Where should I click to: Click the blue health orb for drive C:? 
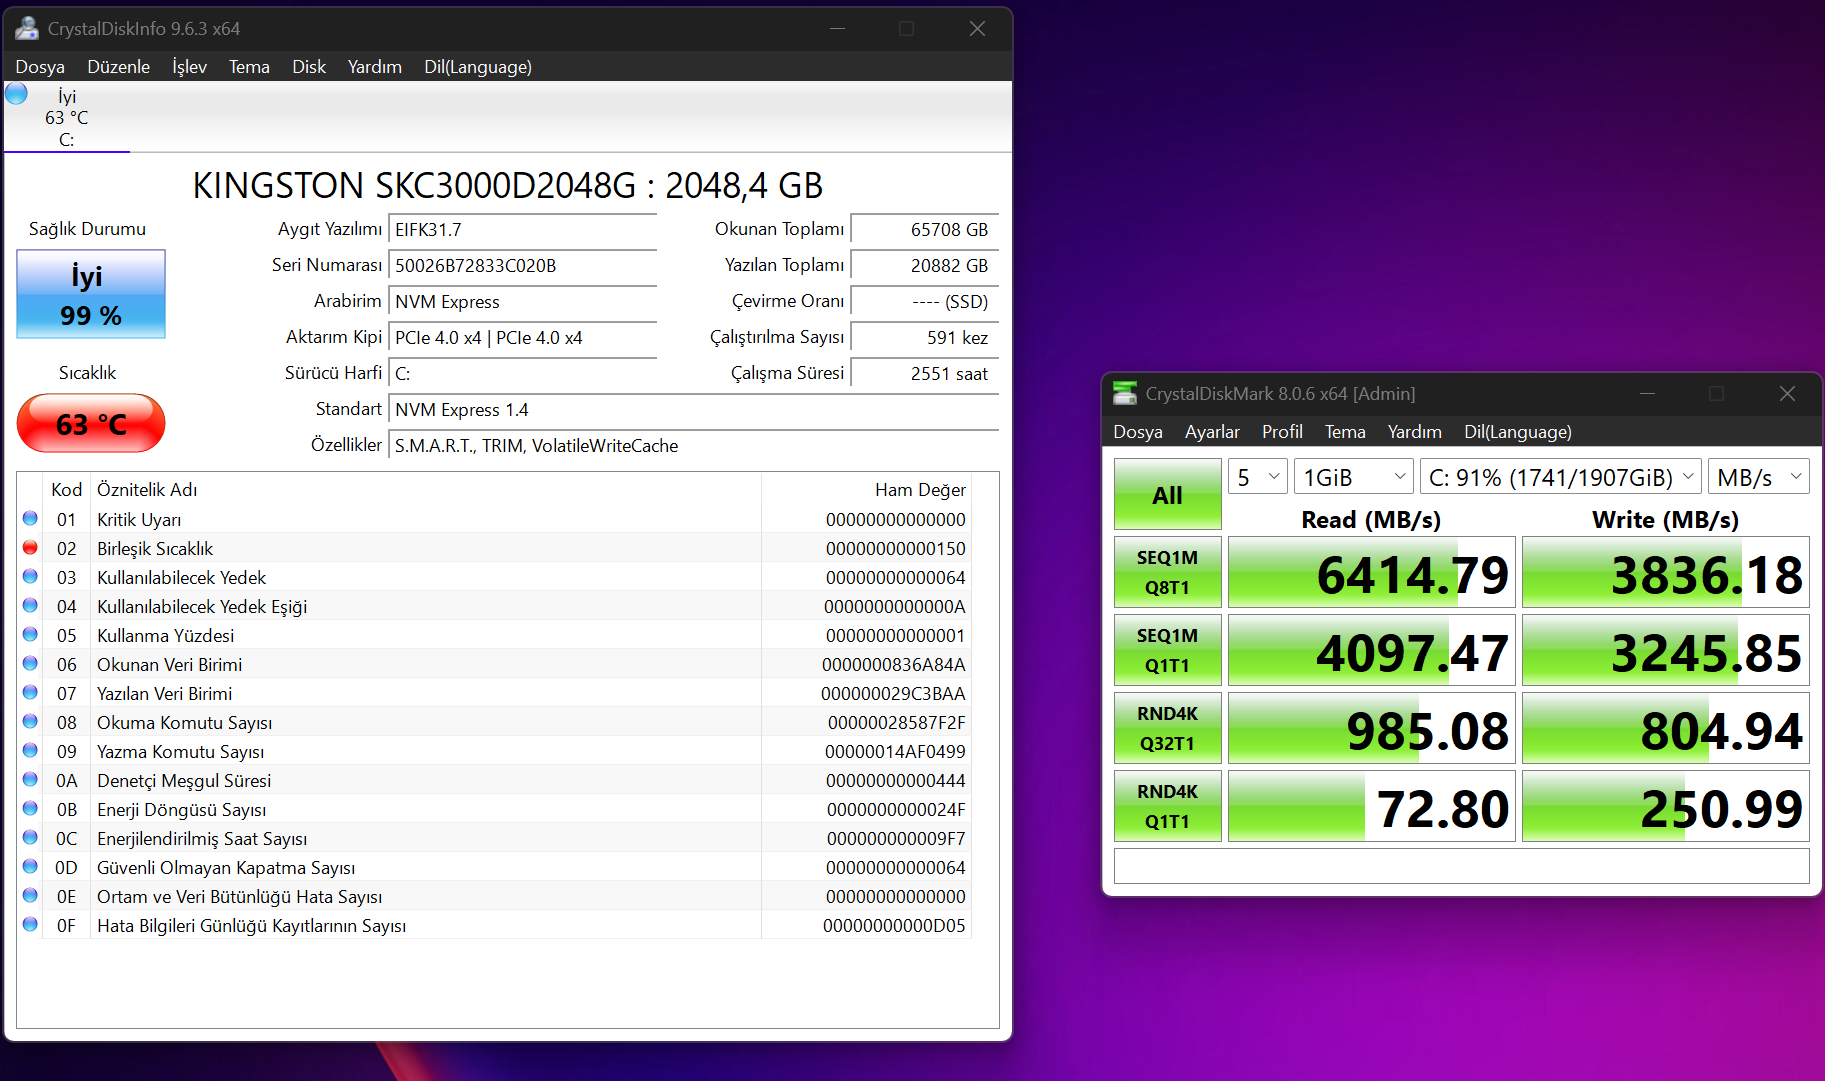17,94
